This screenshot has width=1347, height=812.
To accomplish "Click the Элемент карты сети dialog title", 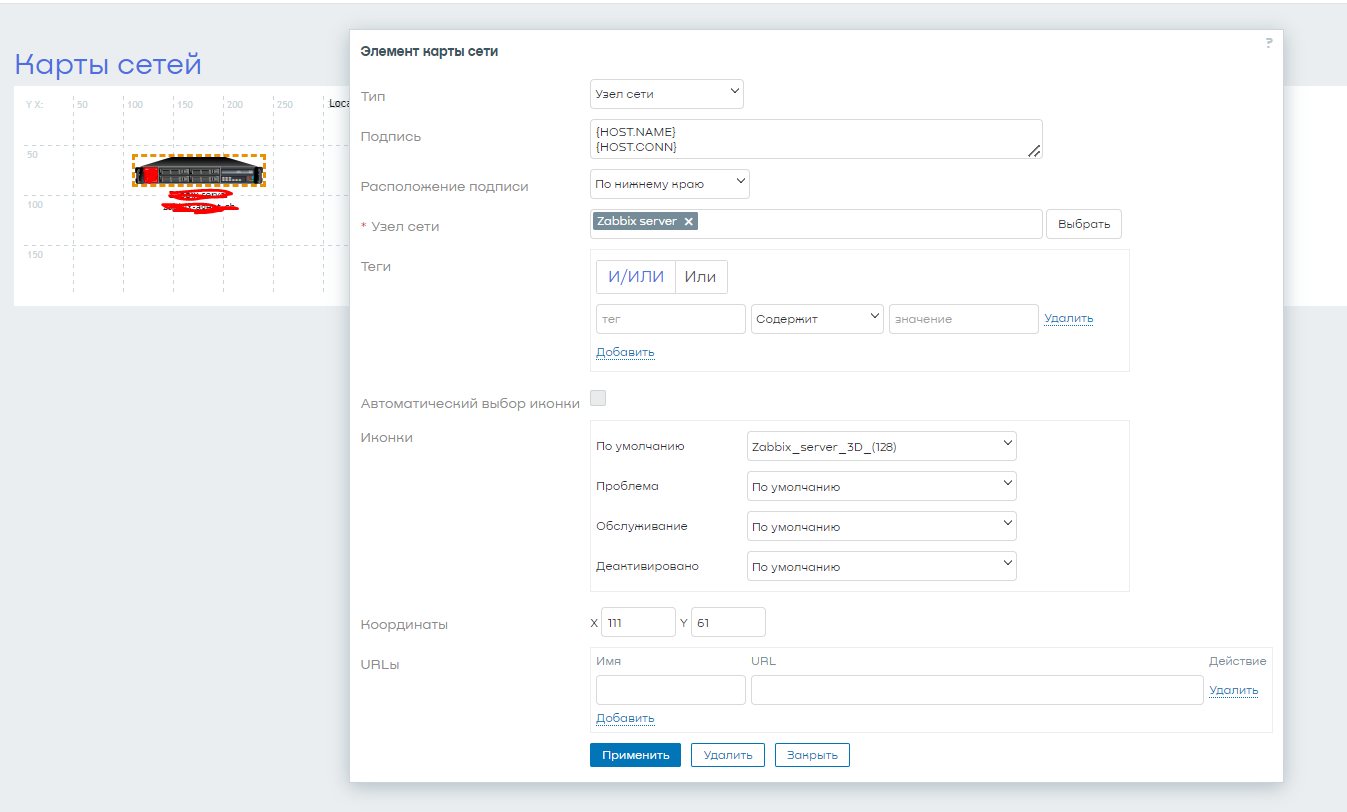I will (x=429, y=52).
